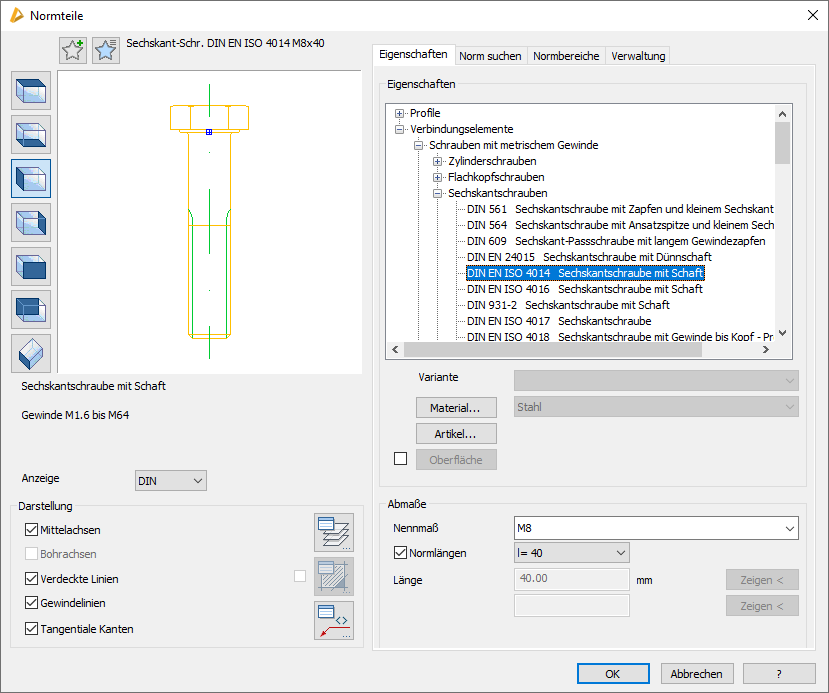This screenshot has width=829, height=693.
Task: Collapse the Sechskantschrauben tree node
Action: (x=438, y=193)
